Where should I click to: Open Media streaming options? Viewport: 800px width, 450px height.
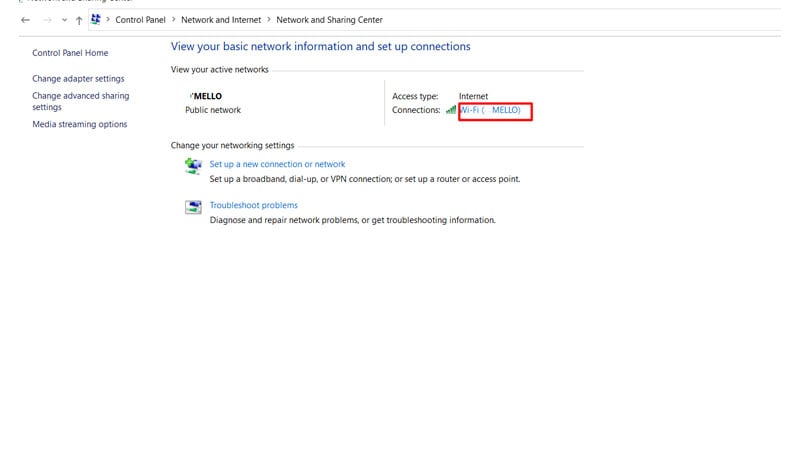coord(80,124)
